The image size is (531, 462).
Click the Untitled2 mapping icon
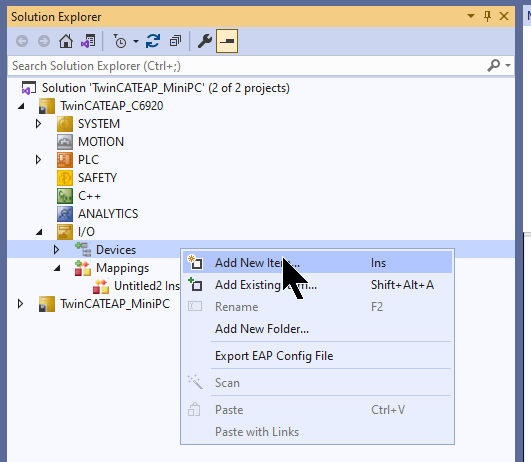(101, 286)
